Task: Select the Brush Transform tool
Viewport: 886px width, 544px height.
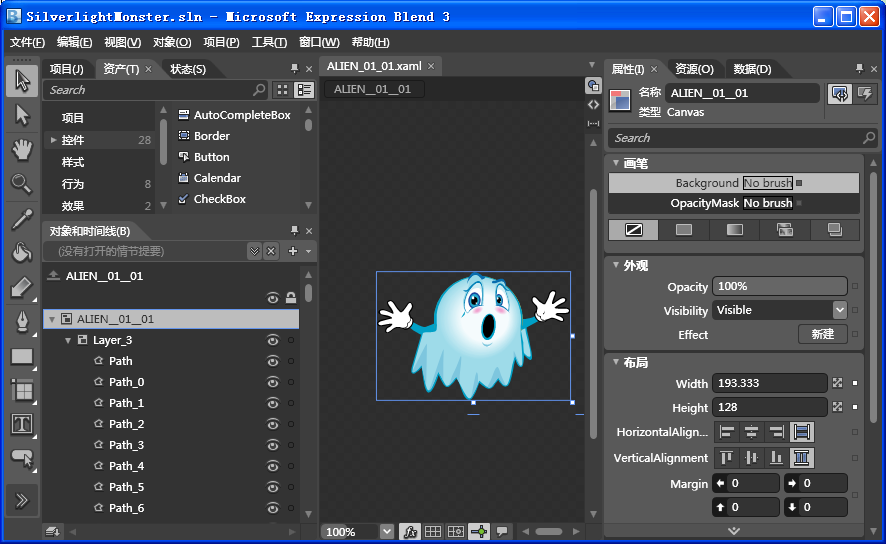Action: (22, 288)
